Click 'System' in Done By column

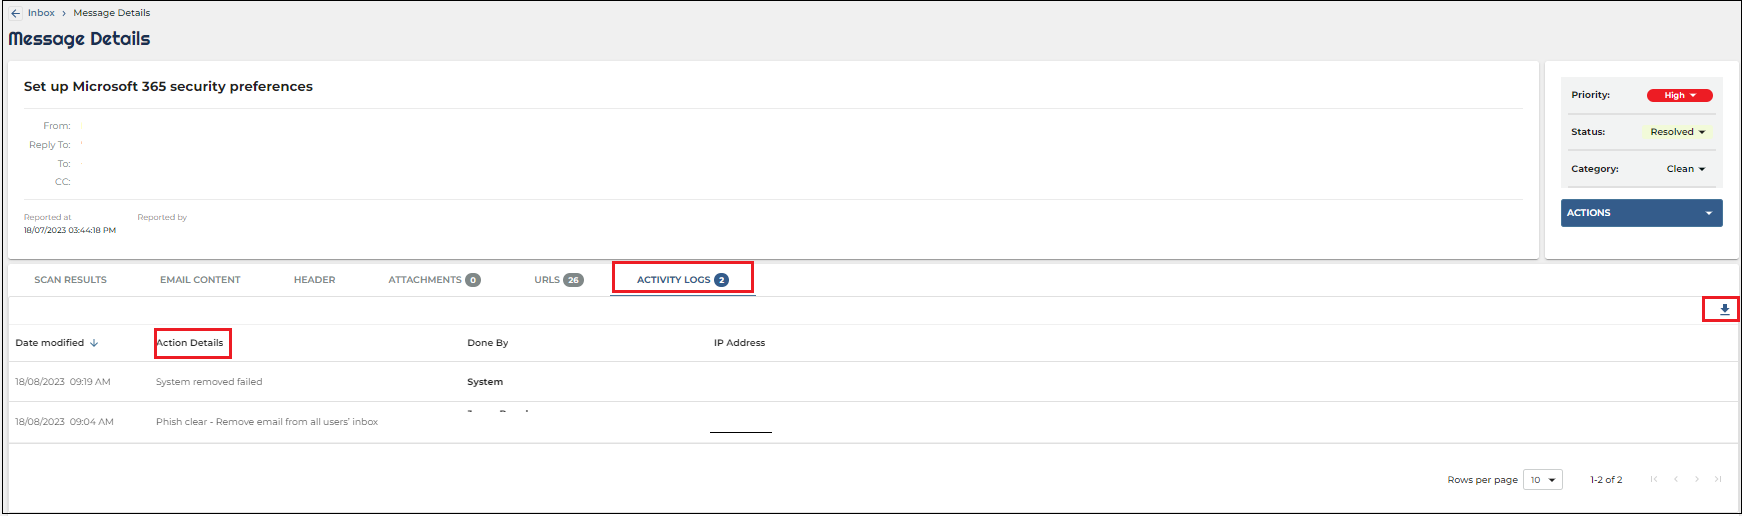click(x=485, y=382)
